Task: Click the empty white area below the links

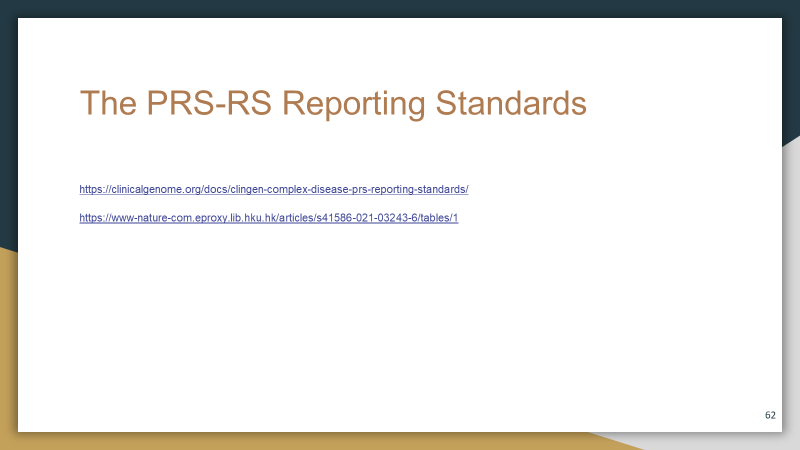Action: 400,320
